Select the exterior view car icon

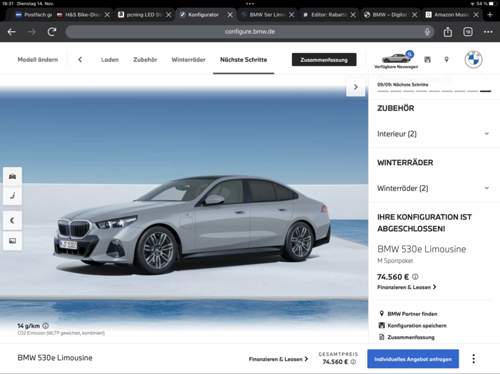[x=12, y=176]
